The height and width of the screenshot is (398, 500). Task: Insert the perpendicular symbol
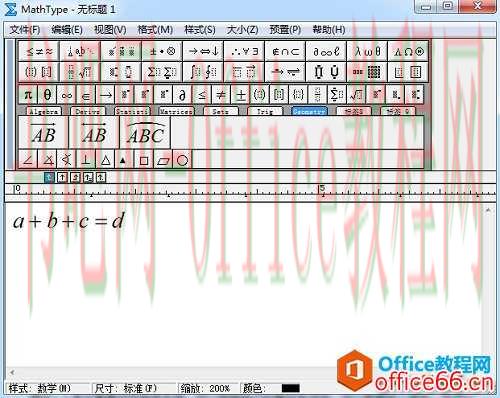coord(86,160)
